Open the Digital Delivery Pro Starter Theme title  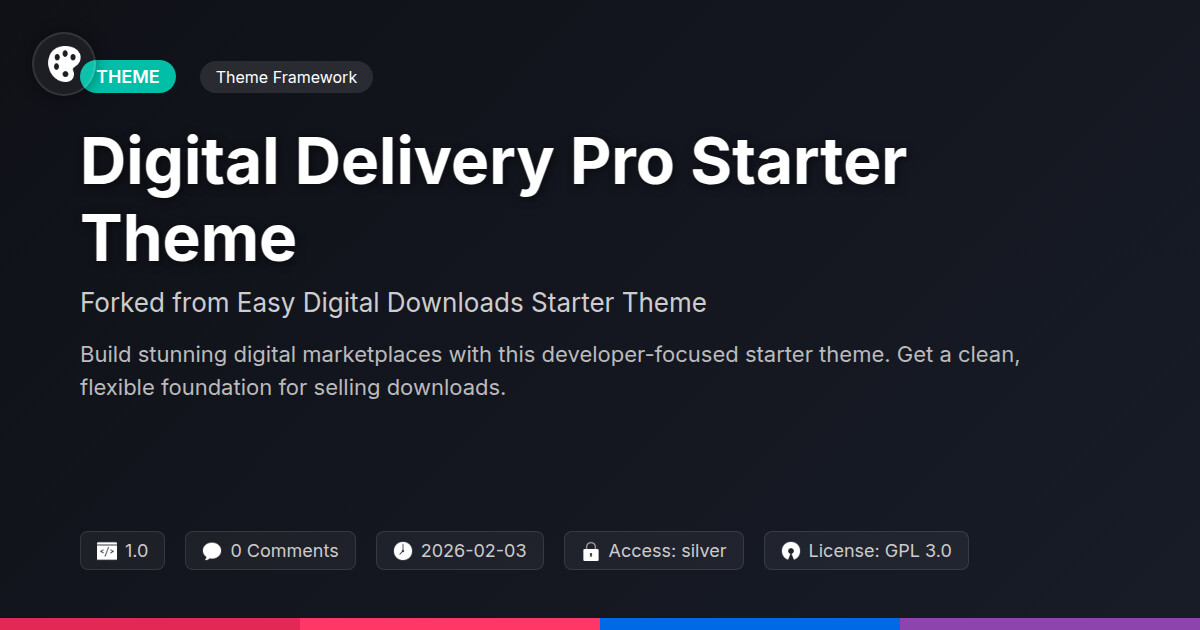tap(493, 200)
